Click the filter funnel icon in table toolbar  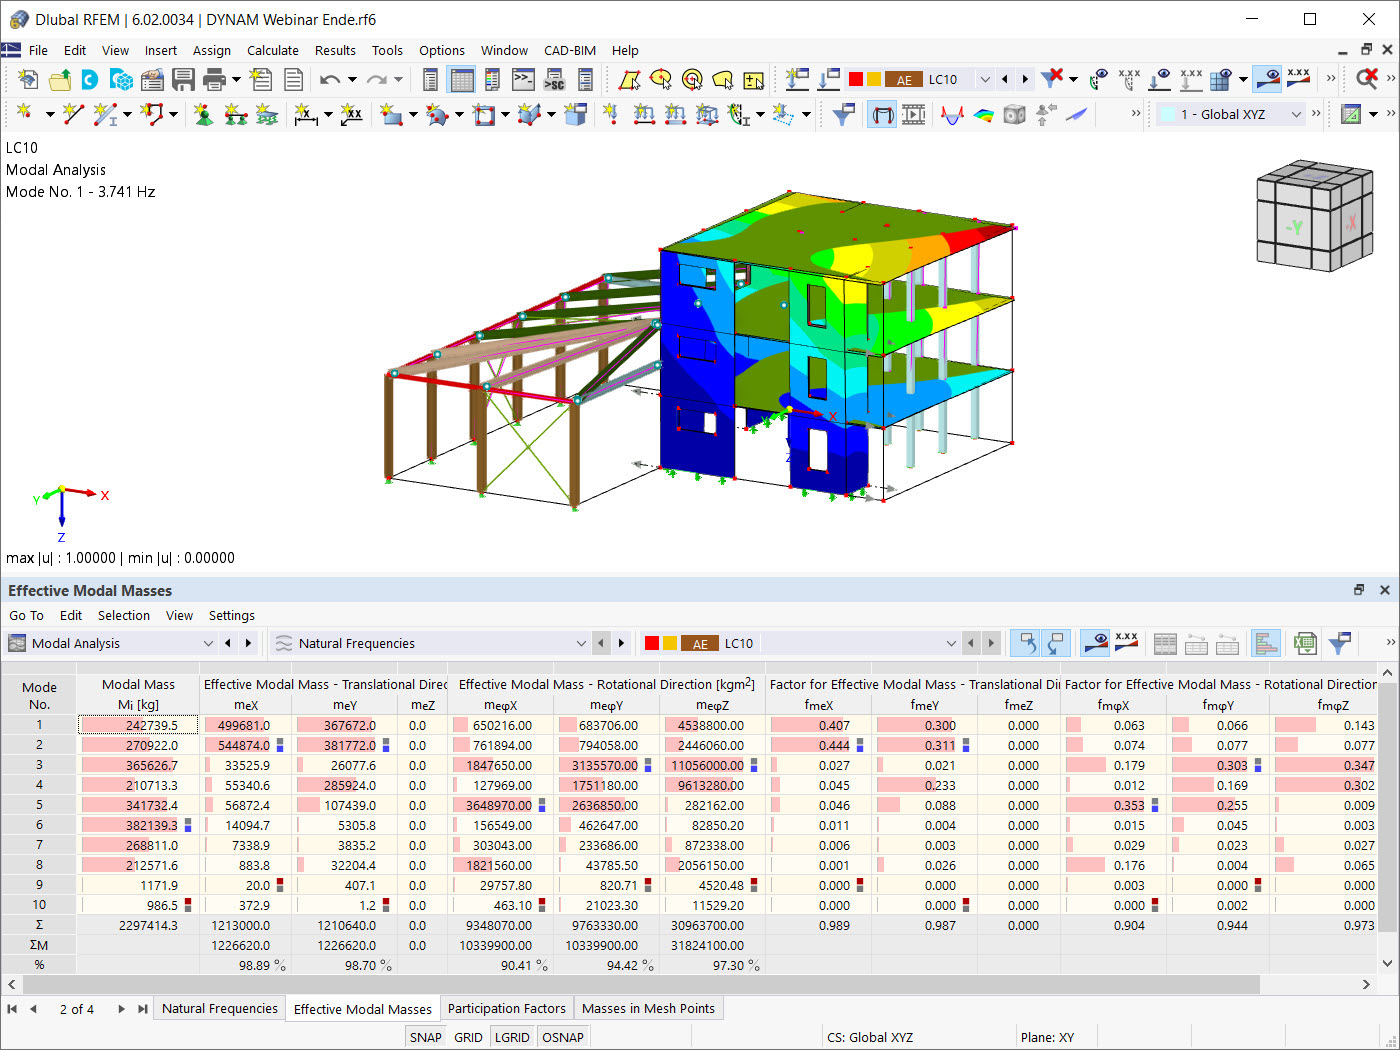pyautogui.click(x=1340, y=643)
